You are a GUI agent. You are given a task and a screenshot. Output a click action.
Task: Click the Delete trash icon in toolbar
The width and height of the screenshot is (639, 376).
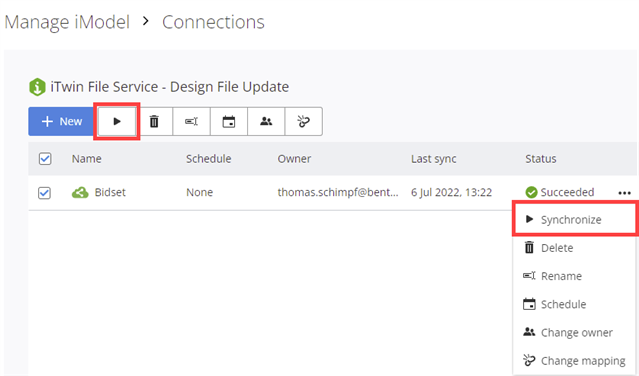154,121
